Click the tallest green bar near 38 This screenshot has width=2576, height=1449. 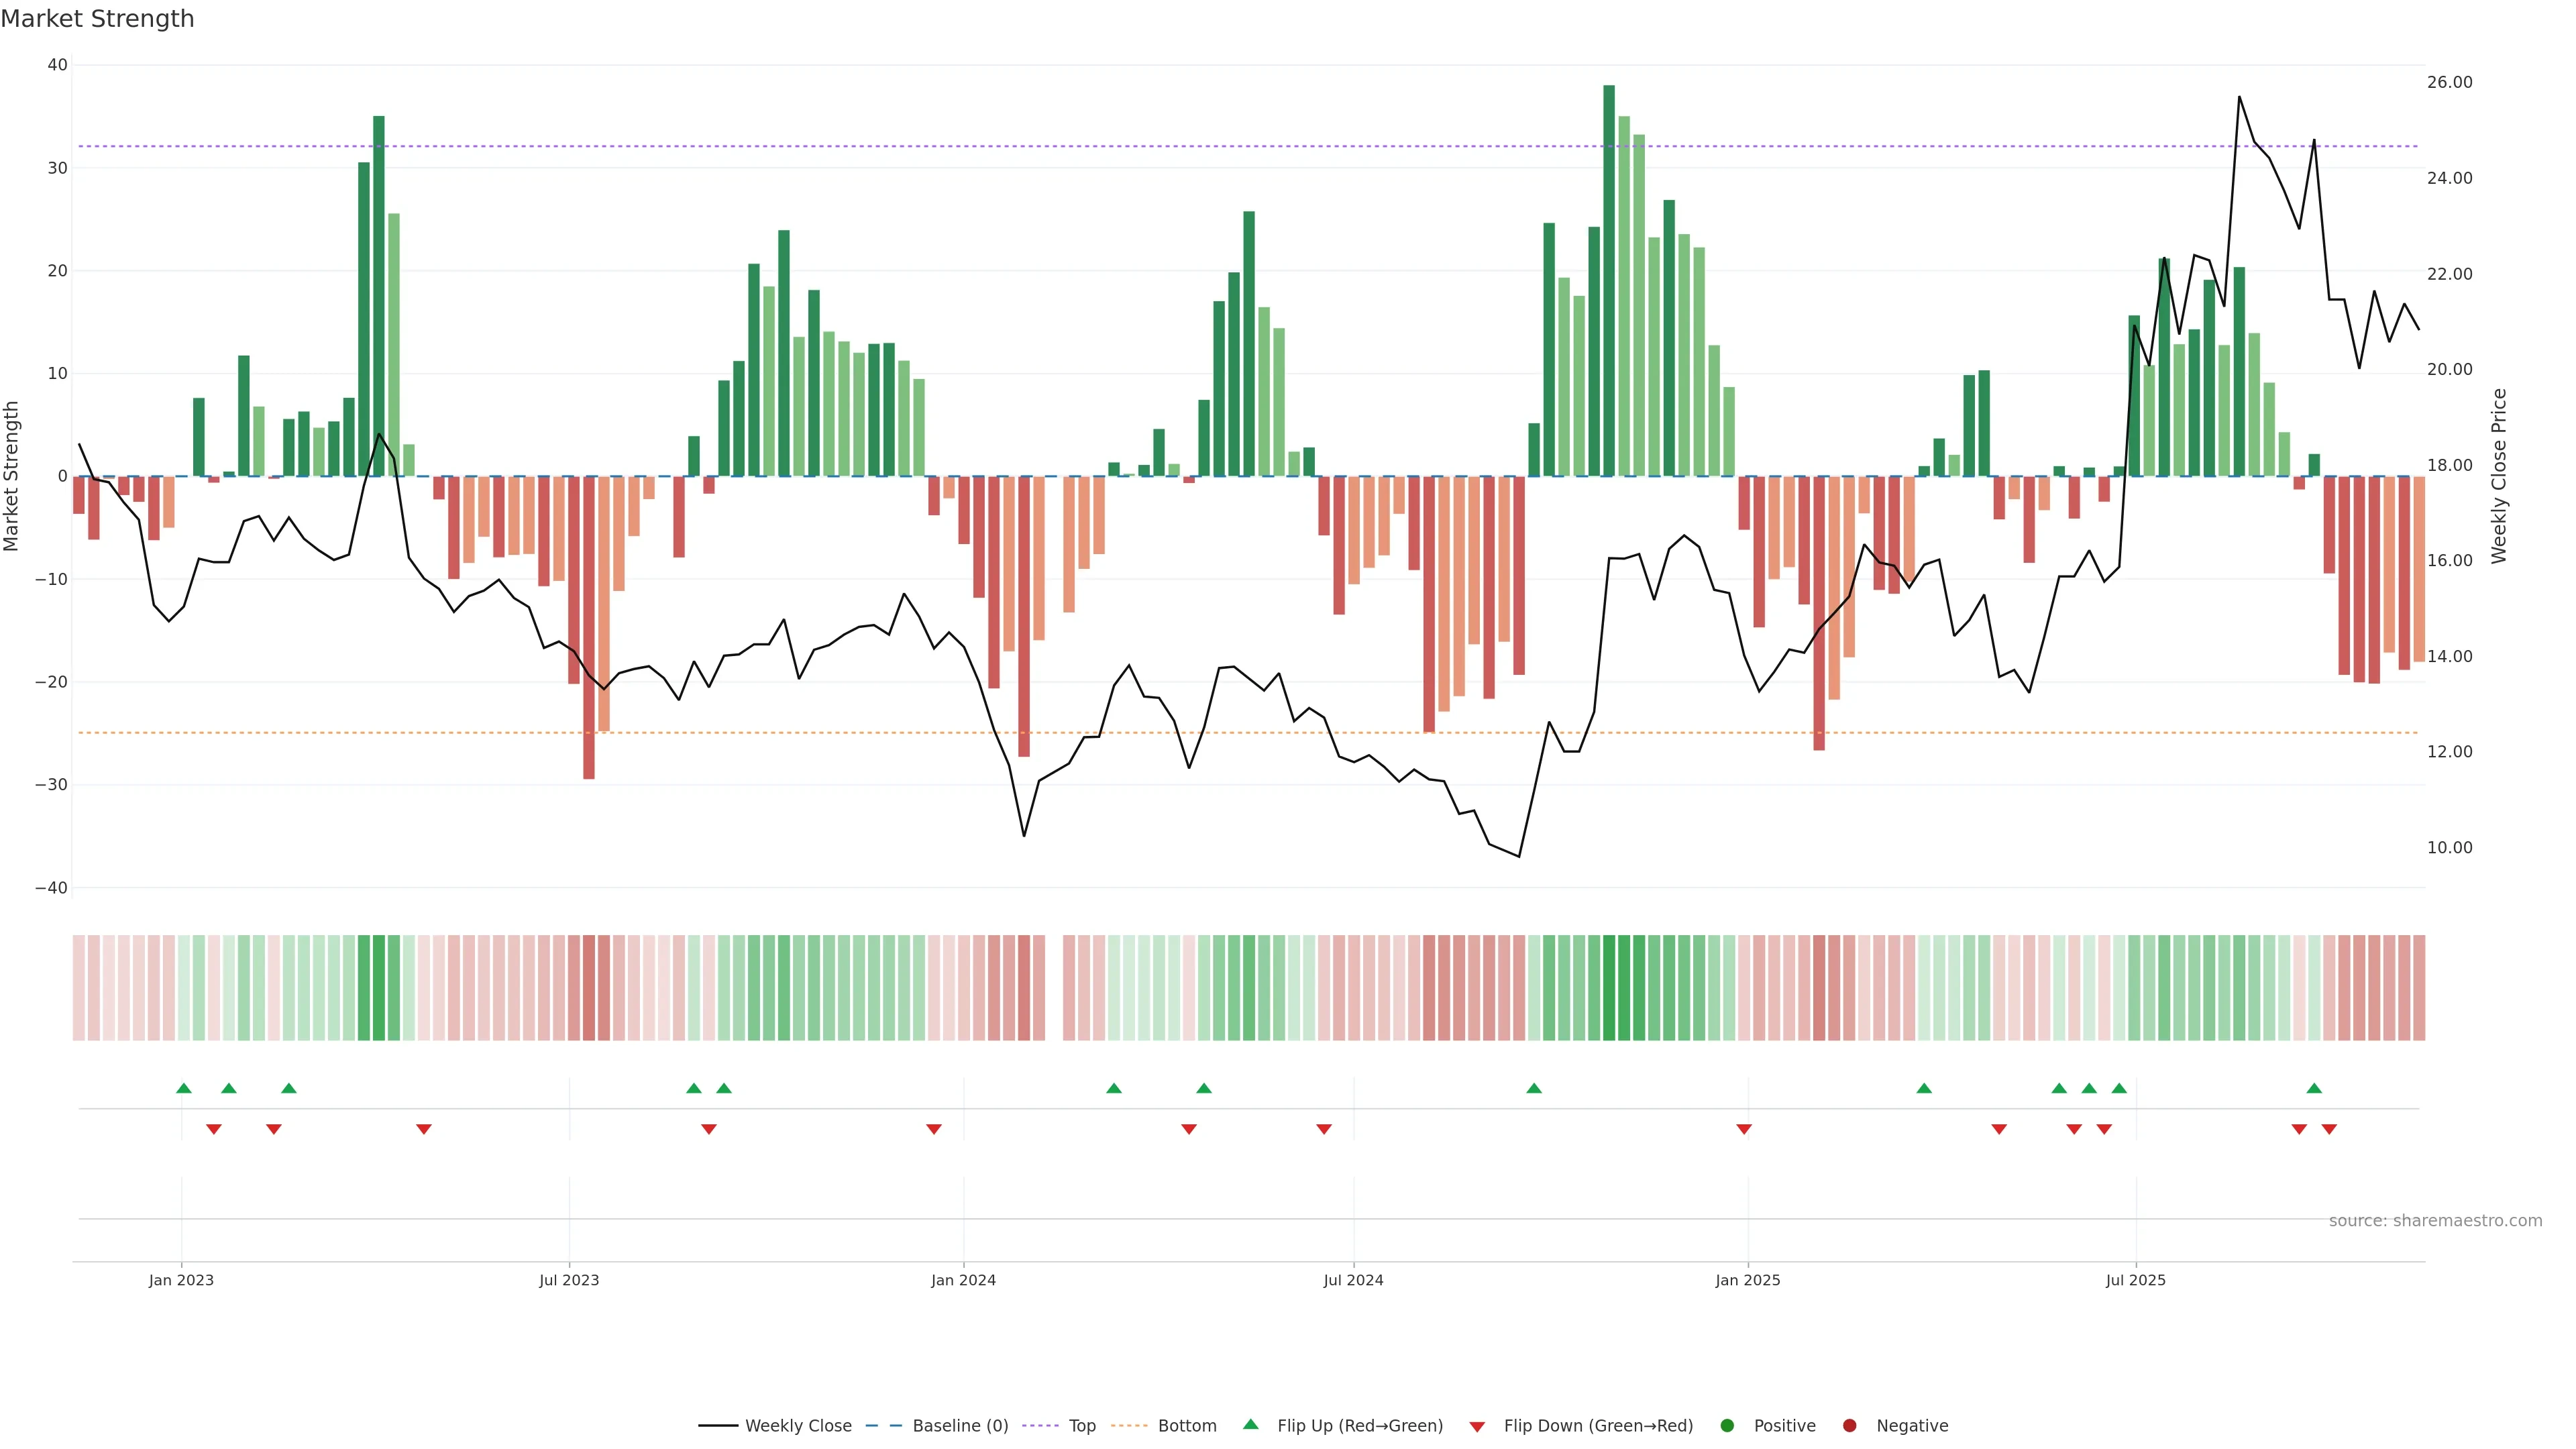1609,280
